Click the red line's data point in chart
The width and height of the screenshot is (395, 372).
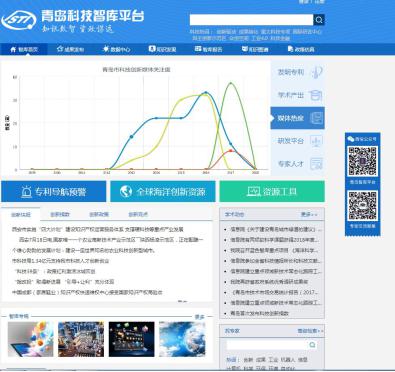pos(231,151)
